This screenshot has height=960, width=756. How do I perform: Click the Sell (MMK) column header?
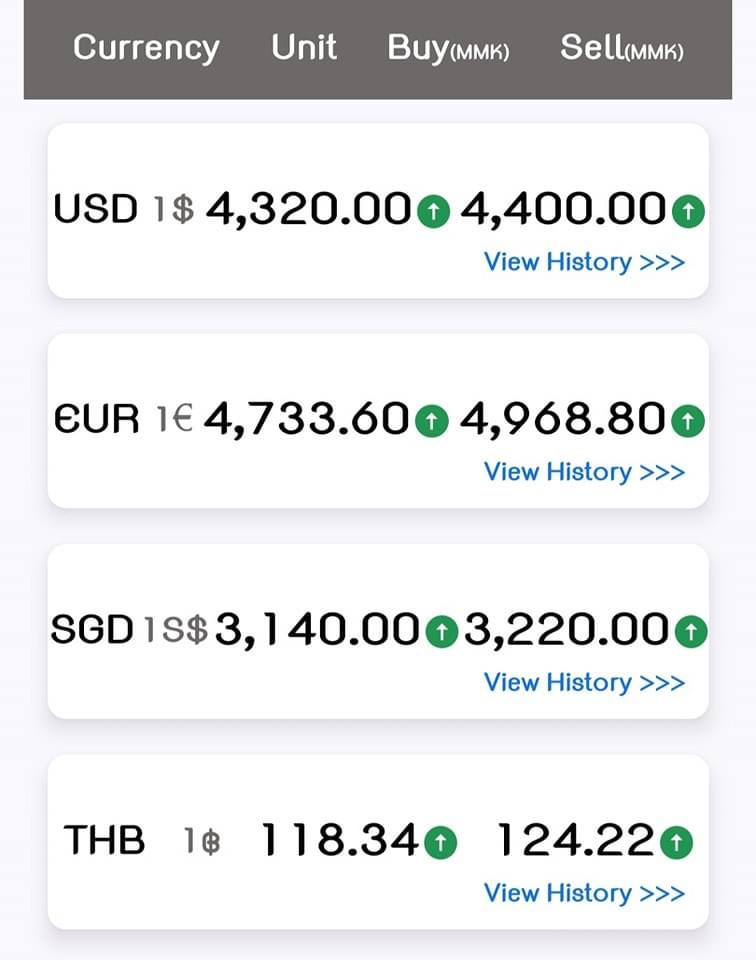point(622,48)
